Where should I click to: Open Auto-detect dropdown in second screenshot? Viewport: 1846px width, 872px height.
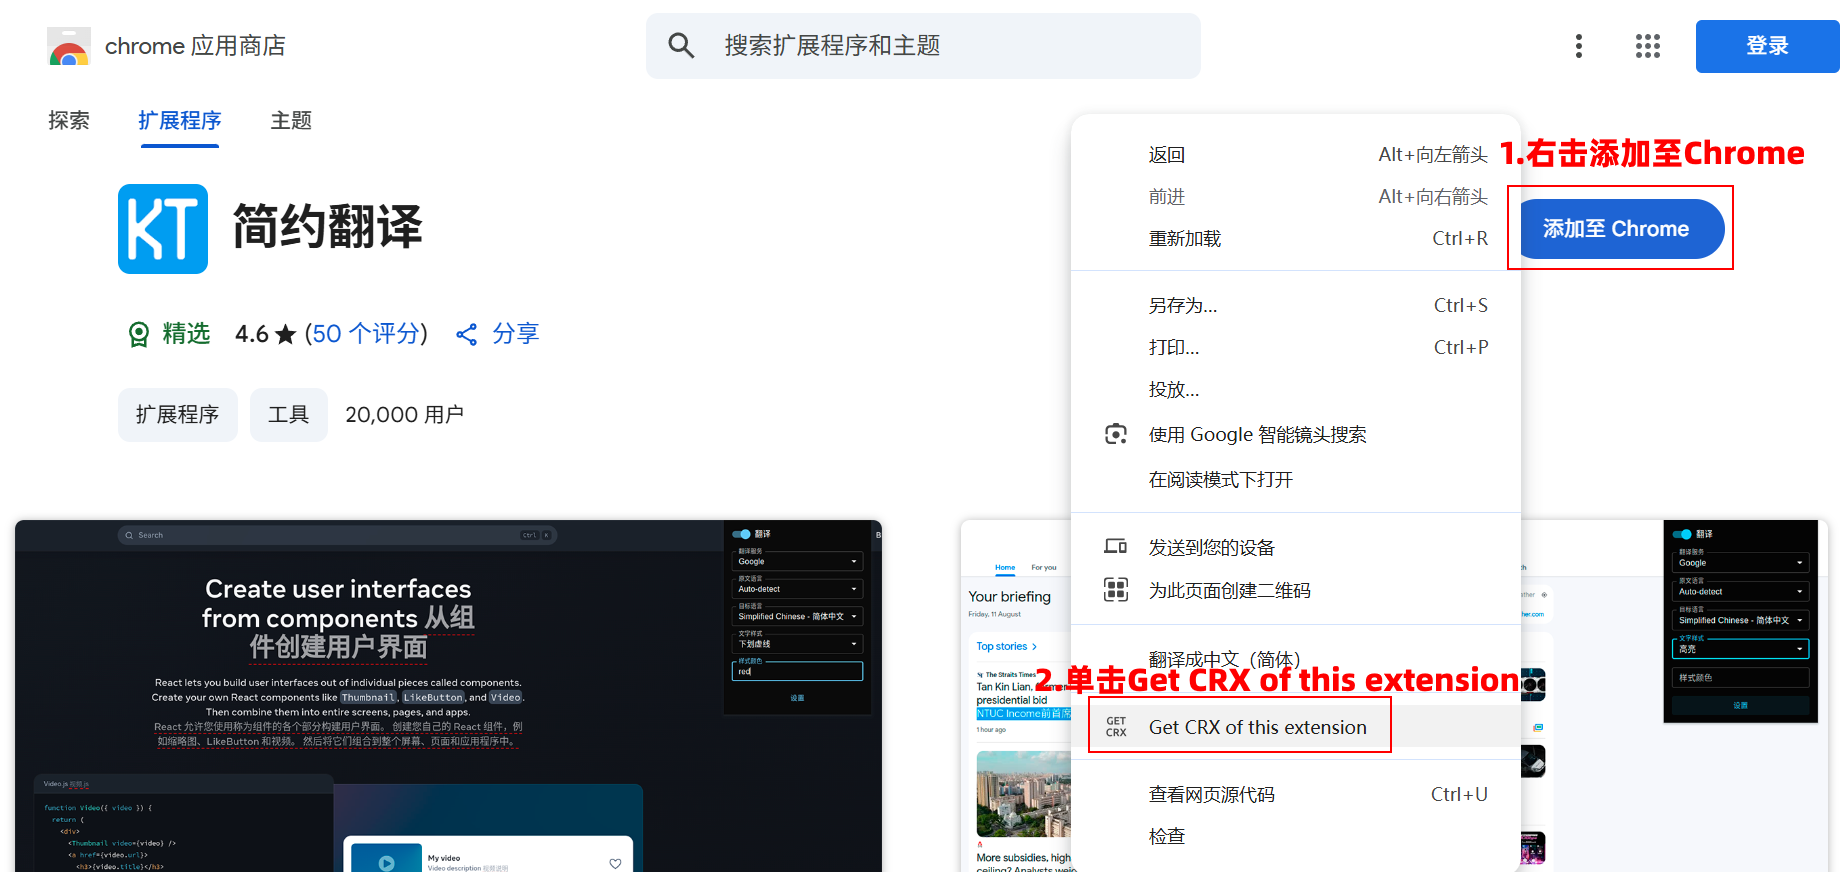pos(1741,592)
